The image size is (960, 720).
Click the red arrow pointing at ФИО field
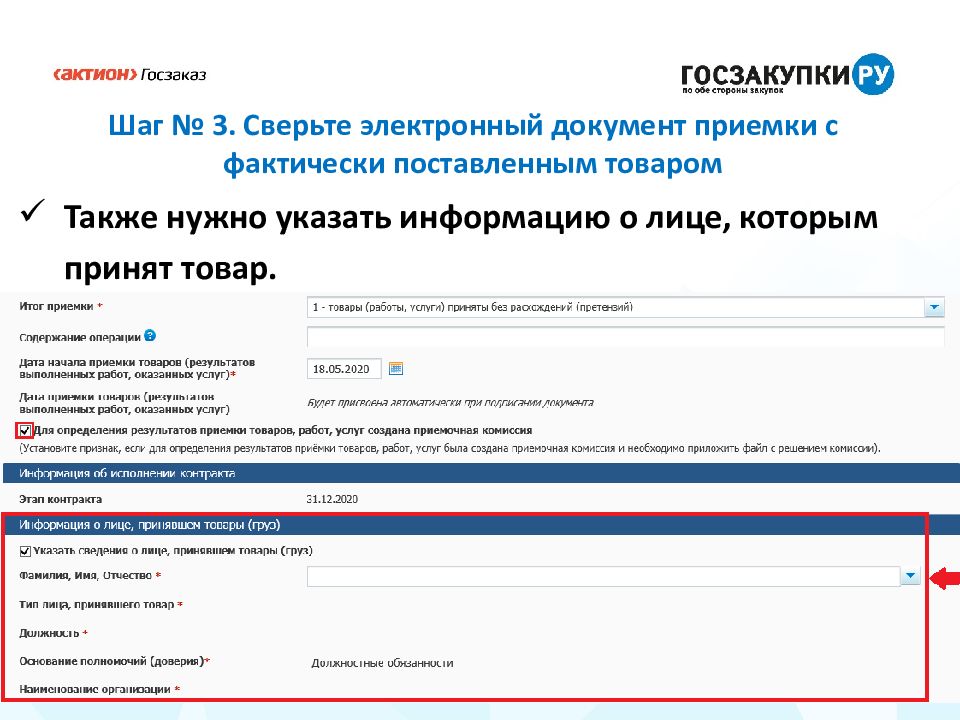[944, 577]
